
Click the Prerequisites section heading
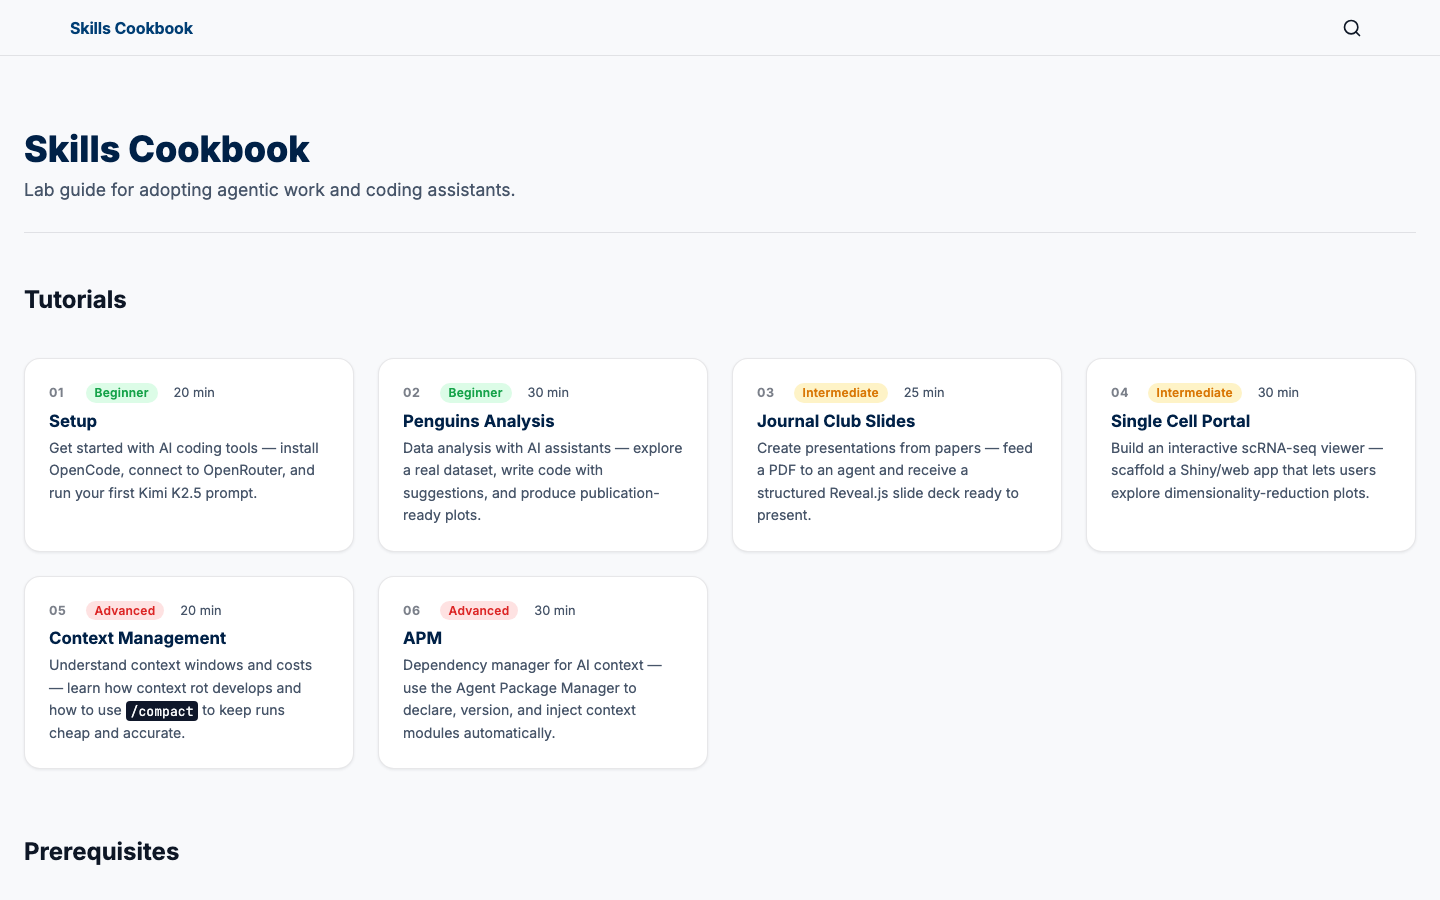(x=101, y=852)
